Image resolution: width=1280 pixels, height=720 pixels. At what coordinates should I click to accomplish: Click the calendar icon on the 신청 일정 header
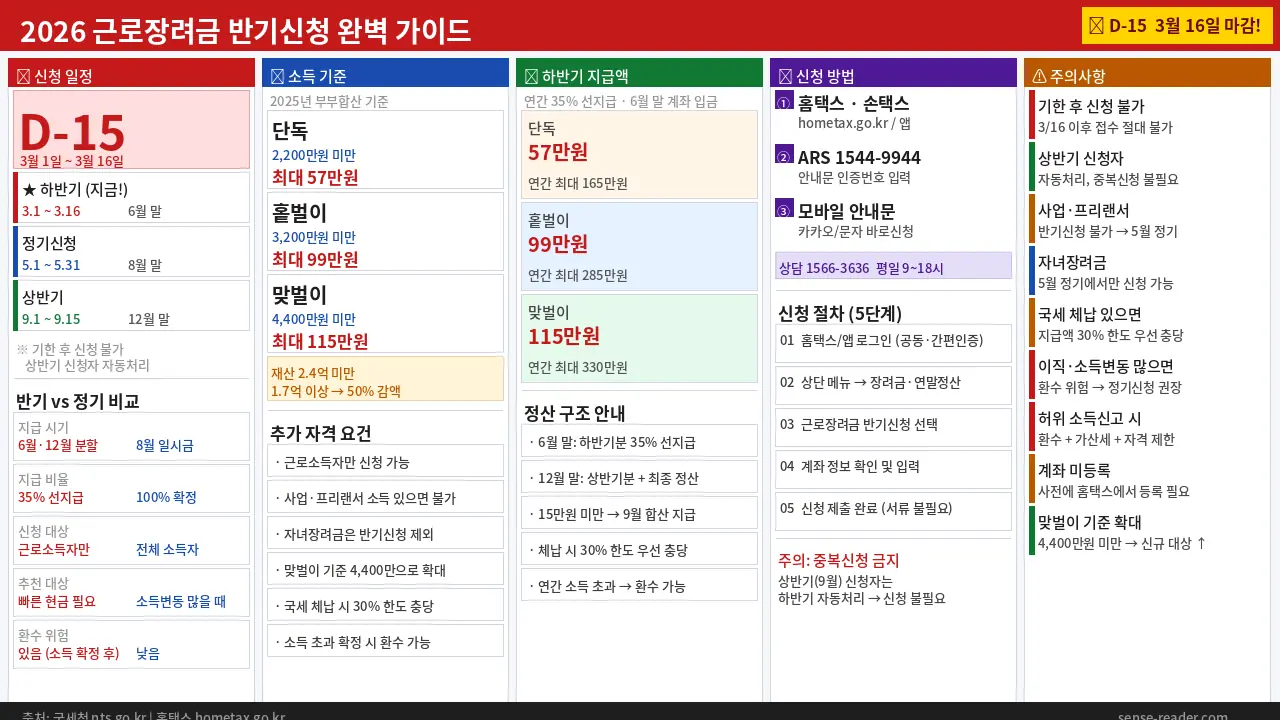click(23, 72)
